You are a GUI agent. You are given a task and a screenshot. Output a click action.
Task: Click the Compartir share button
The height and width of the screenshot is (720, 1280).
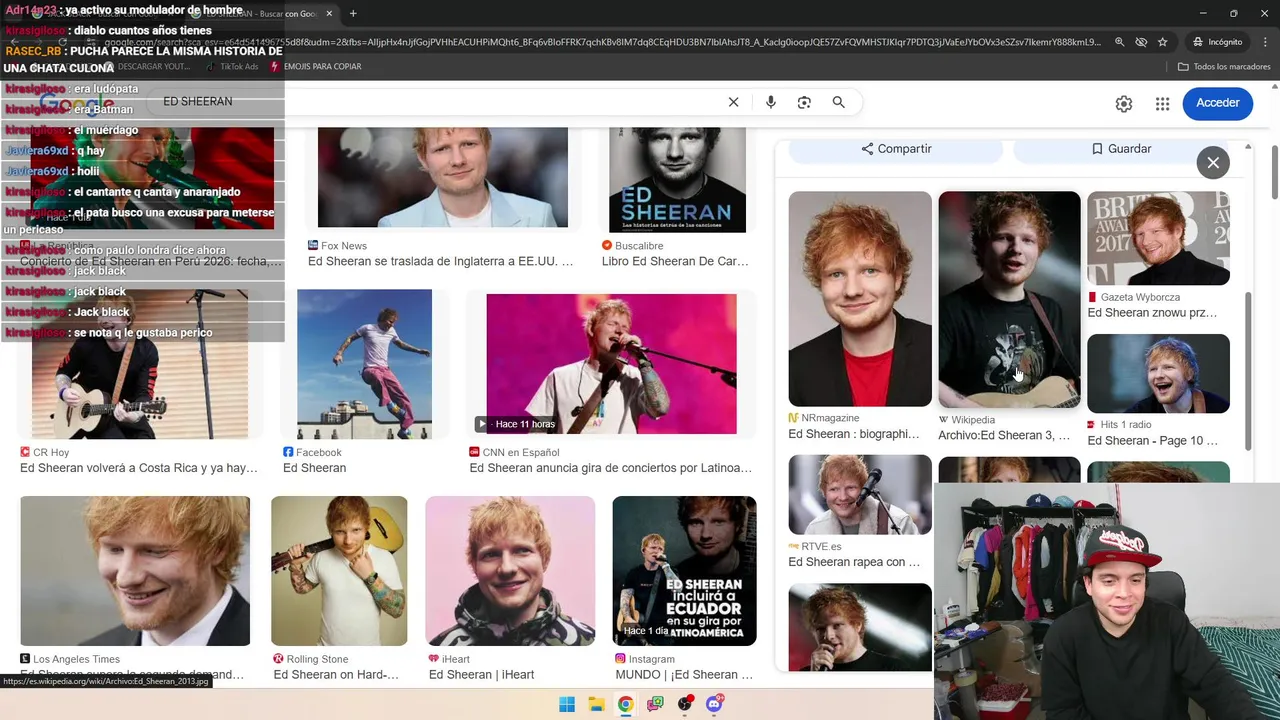click(x=896, y=148)
